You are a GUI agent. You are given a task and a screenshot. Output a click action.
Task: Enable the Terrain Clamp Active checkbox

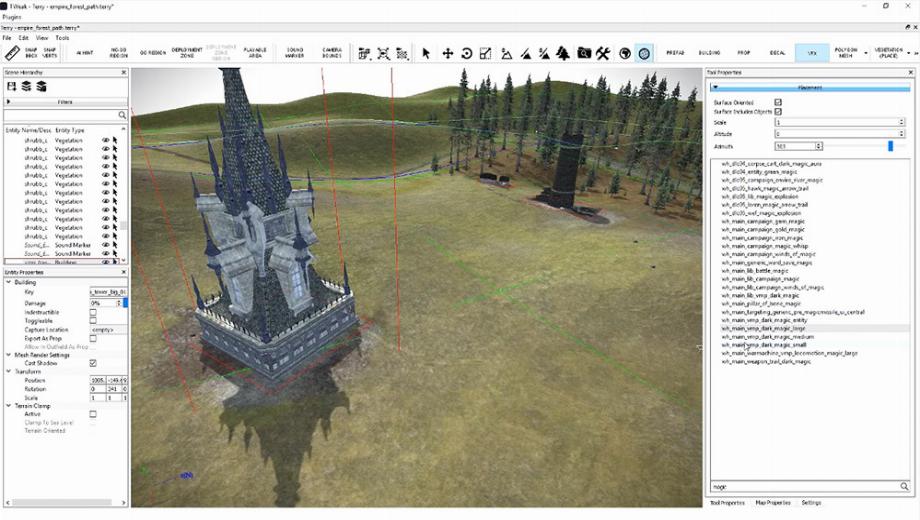[x=93, y=414]
